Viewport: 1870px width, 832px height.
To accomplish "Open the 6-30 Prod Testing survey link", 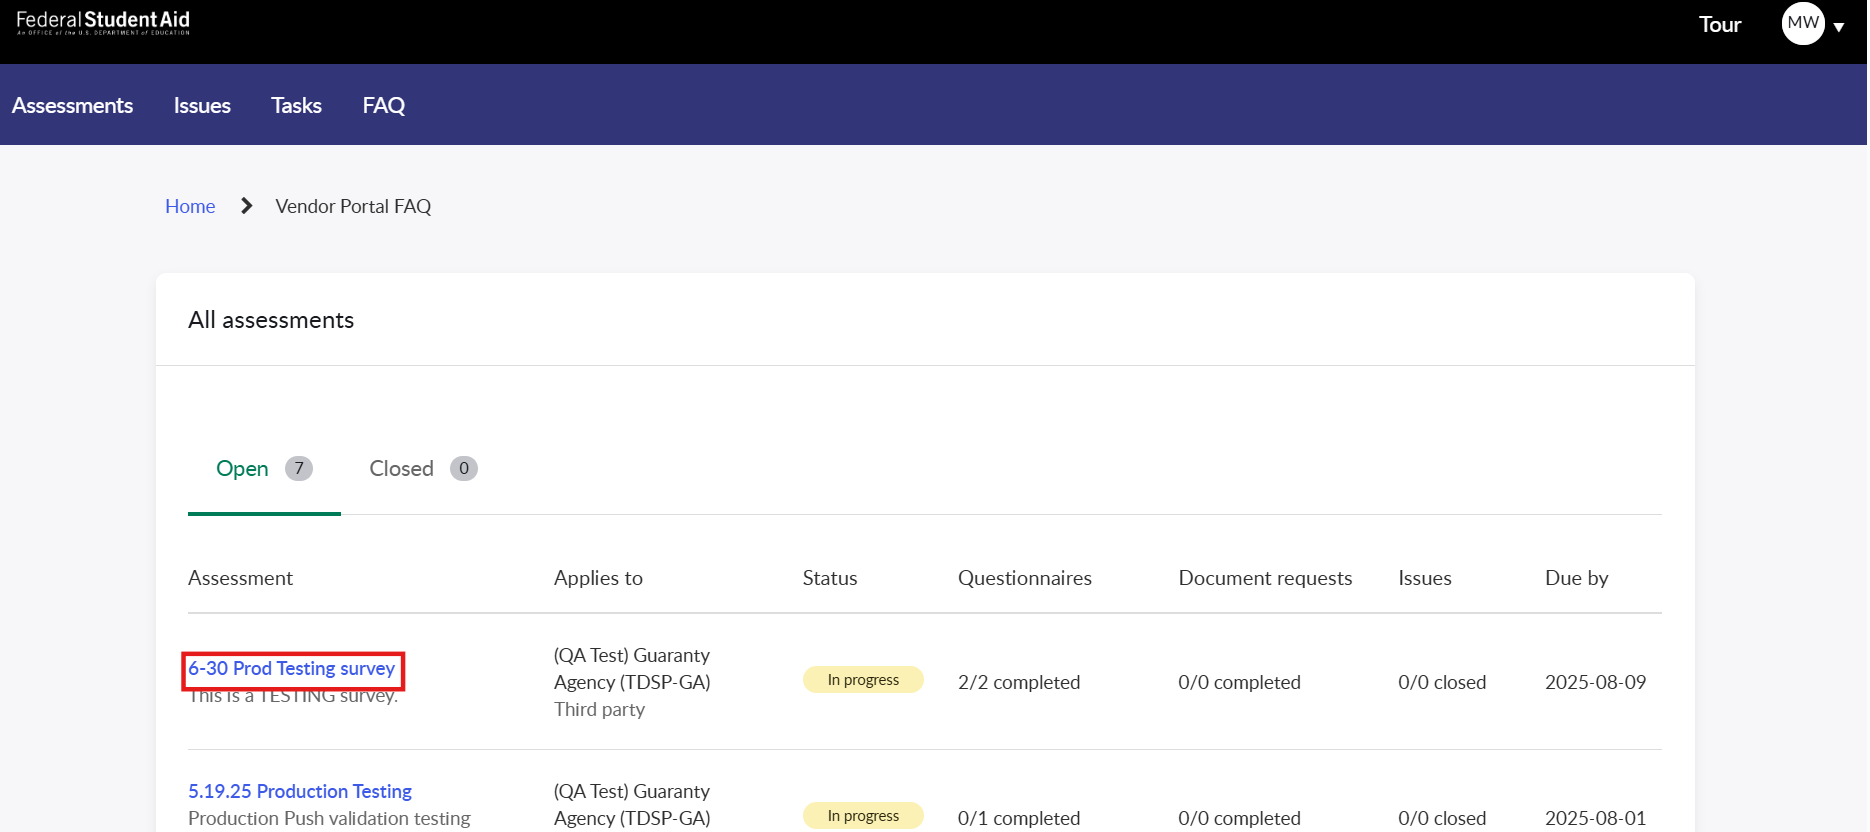I will point(292,668).
